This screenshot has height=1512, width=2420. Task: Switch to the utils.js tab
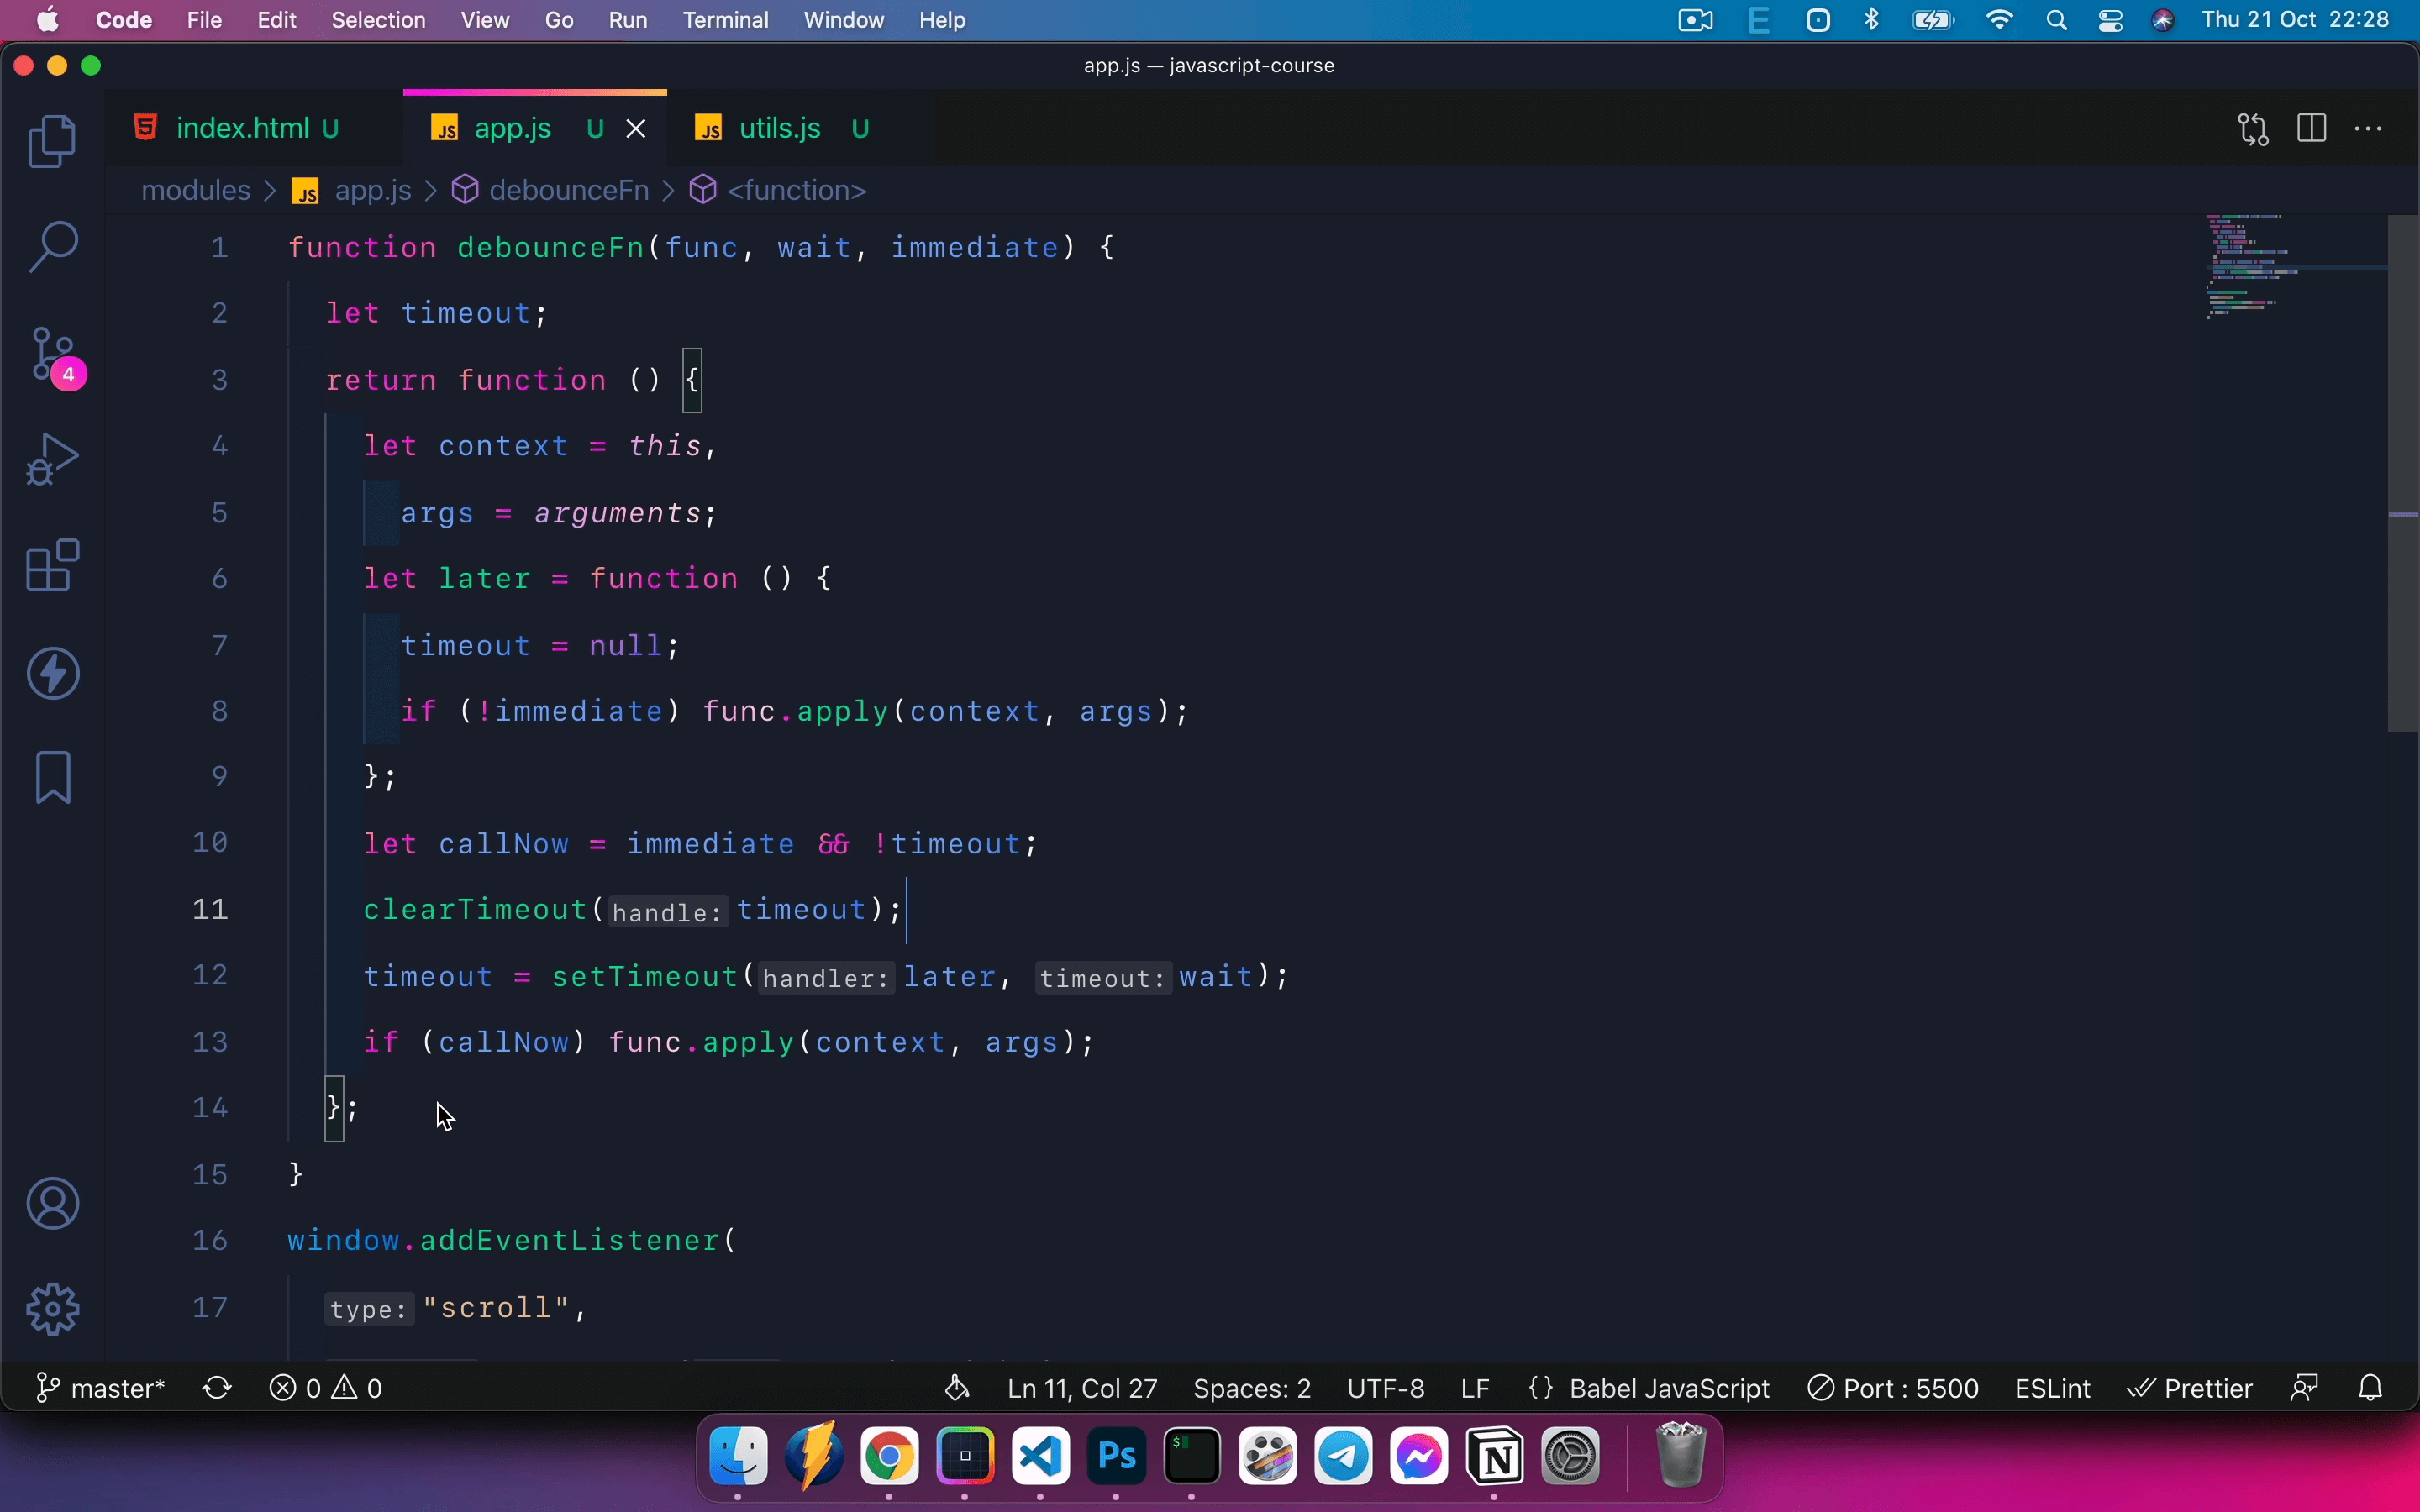[x=780, y=129]
